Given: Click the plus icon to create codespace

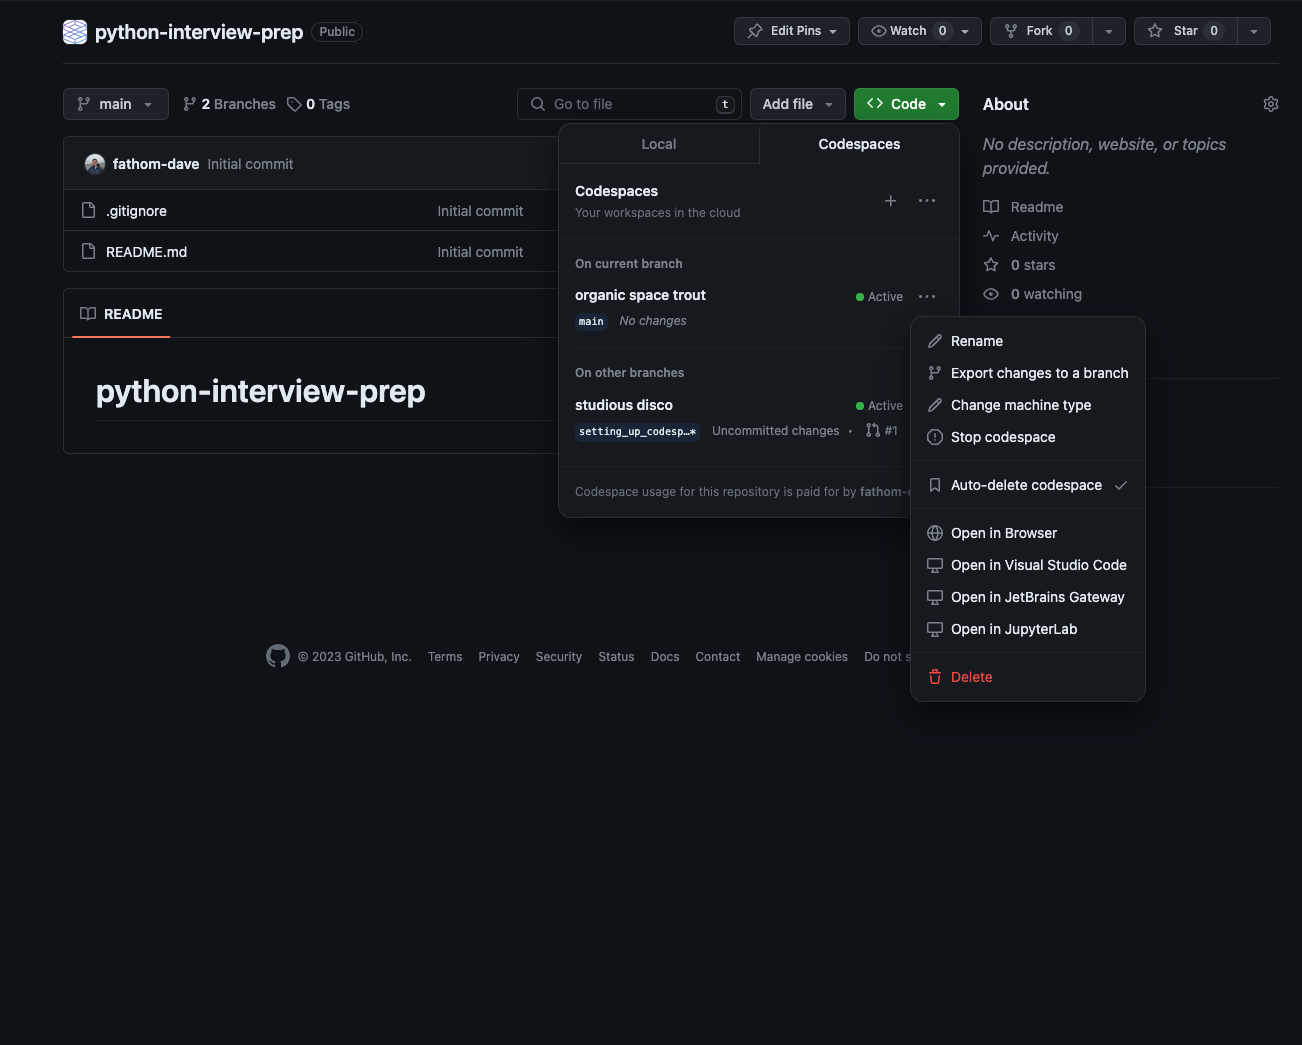Looking at the screenshot, I should (890, 201).
